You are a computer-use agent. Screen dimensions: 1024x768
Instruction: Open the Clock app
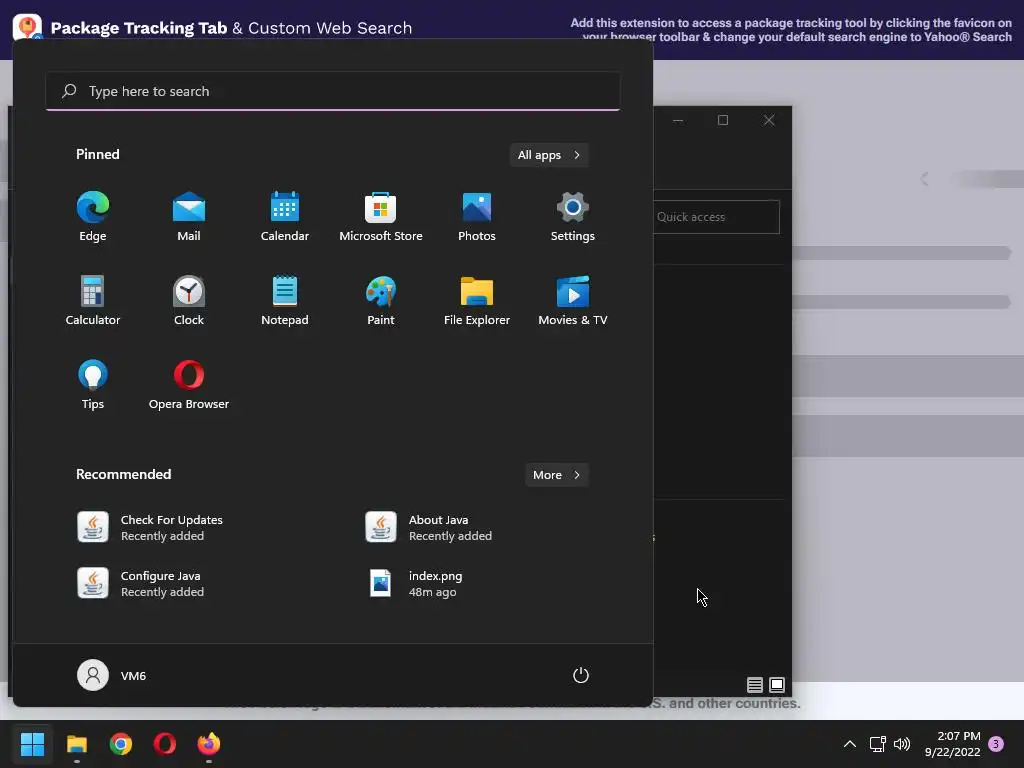click(x=189, y=300)
